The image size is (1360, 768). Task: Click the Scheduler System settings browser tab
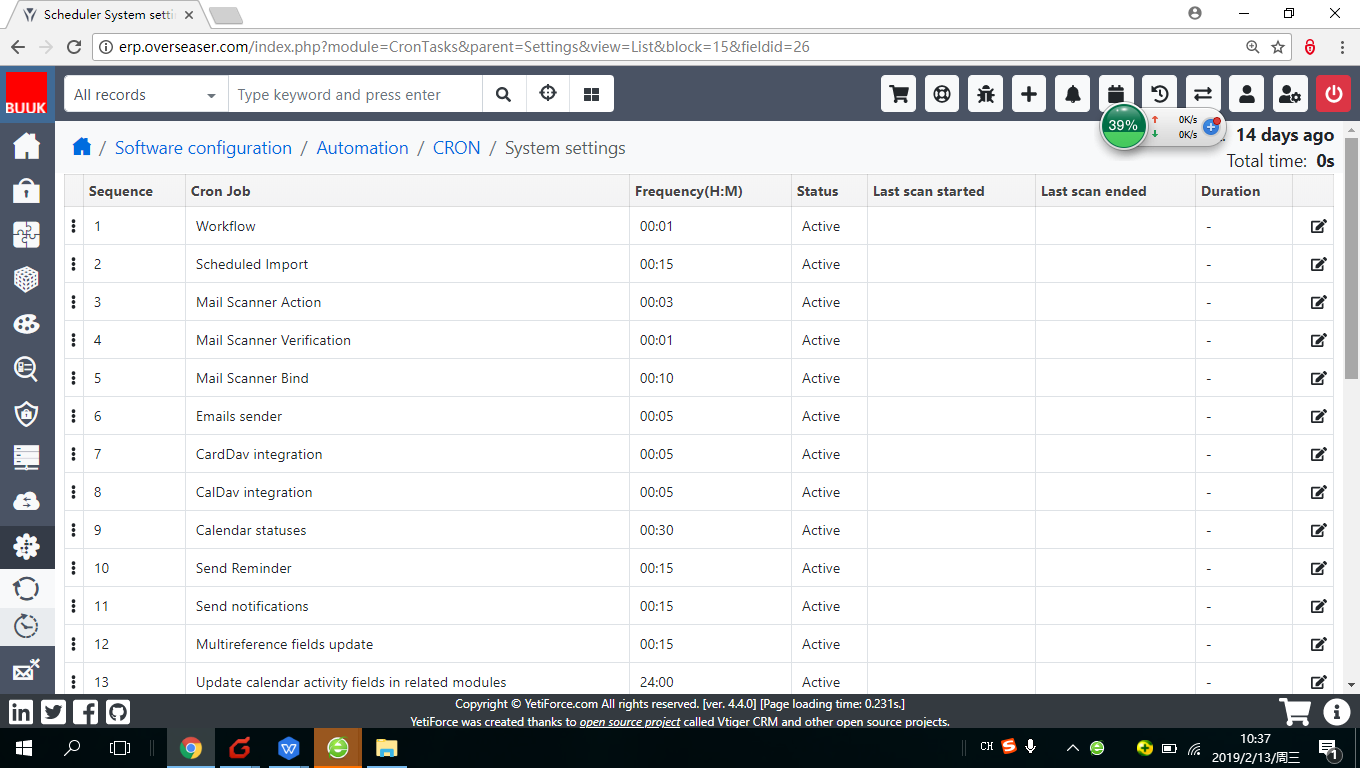tap(109, 15)
